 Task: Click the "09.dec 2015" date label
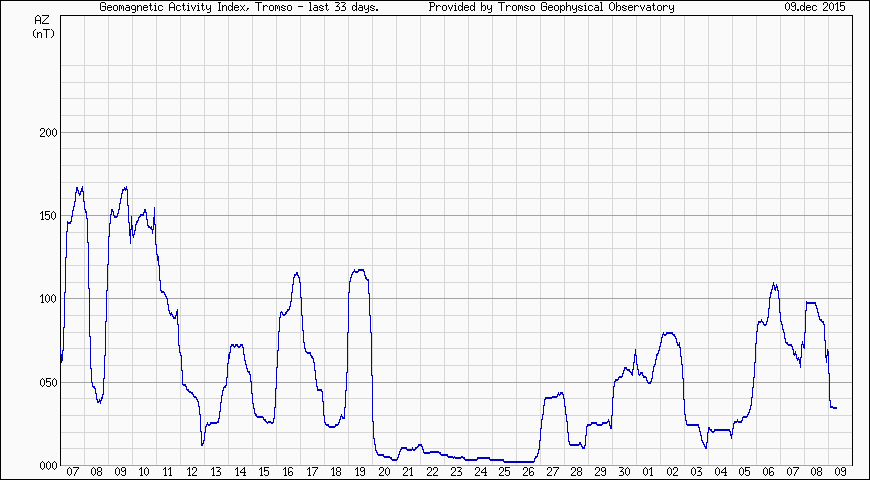tap(815, 7)
